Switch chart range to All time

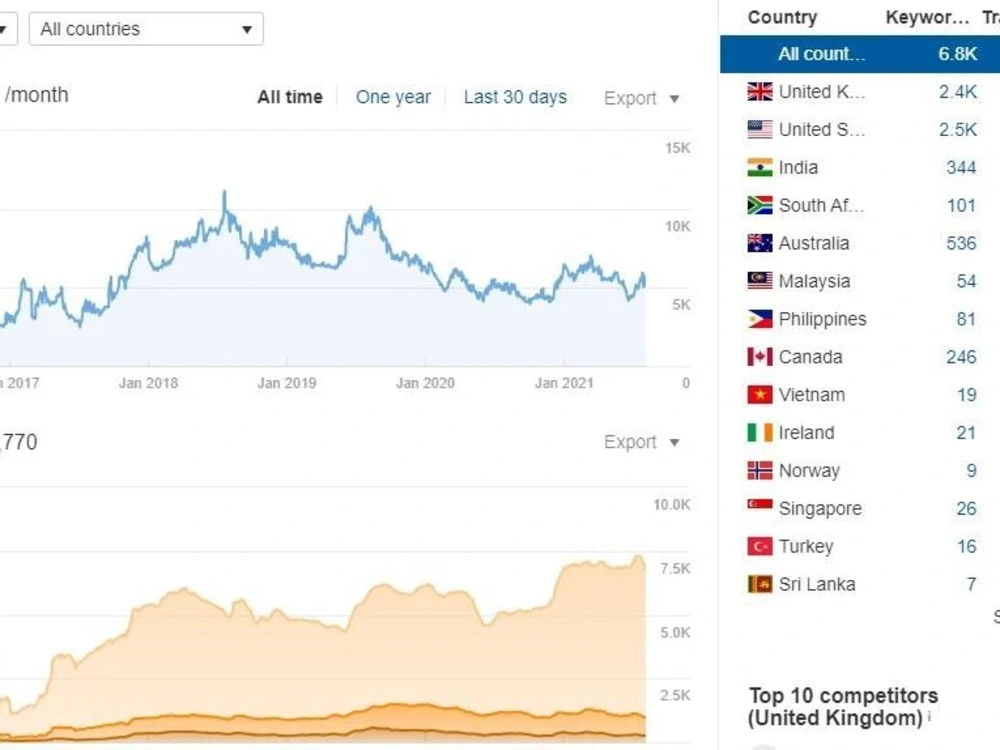290,97
